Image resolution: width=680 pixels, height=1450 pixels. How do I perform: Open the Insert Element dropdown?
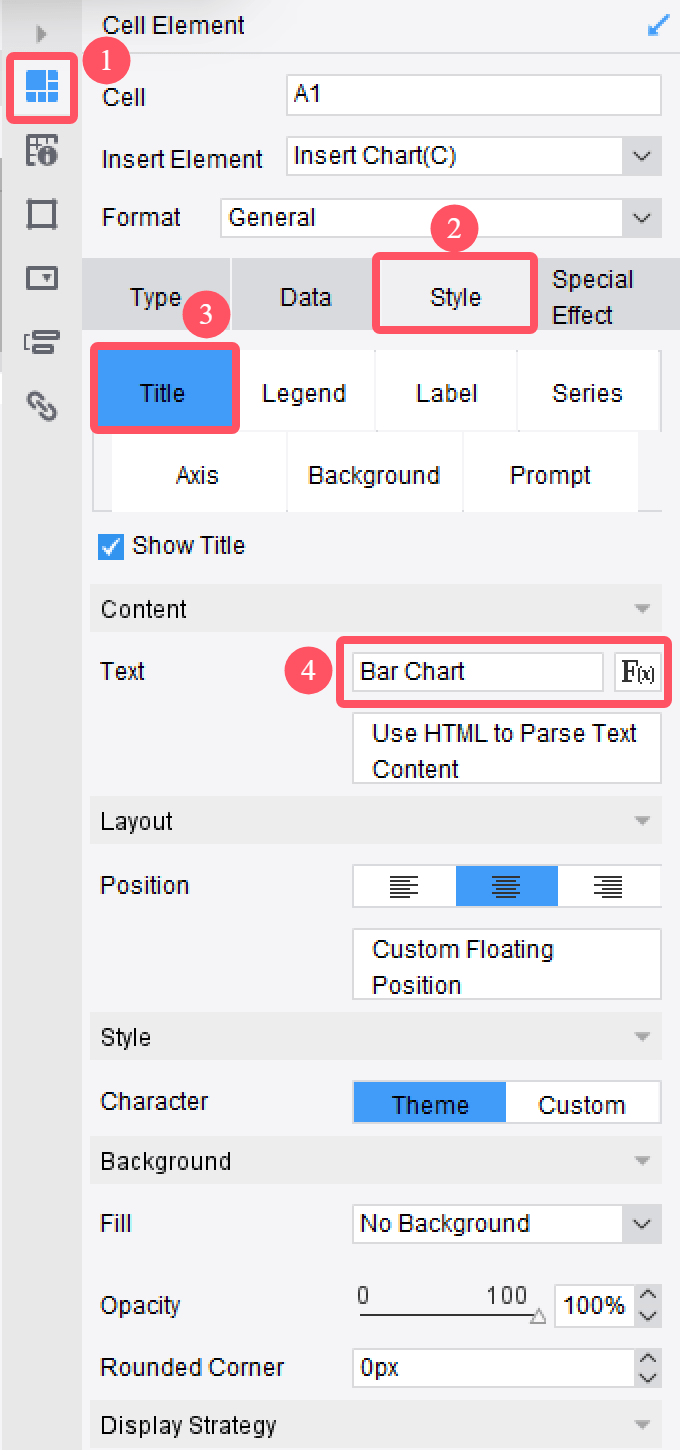click(641, 156)
